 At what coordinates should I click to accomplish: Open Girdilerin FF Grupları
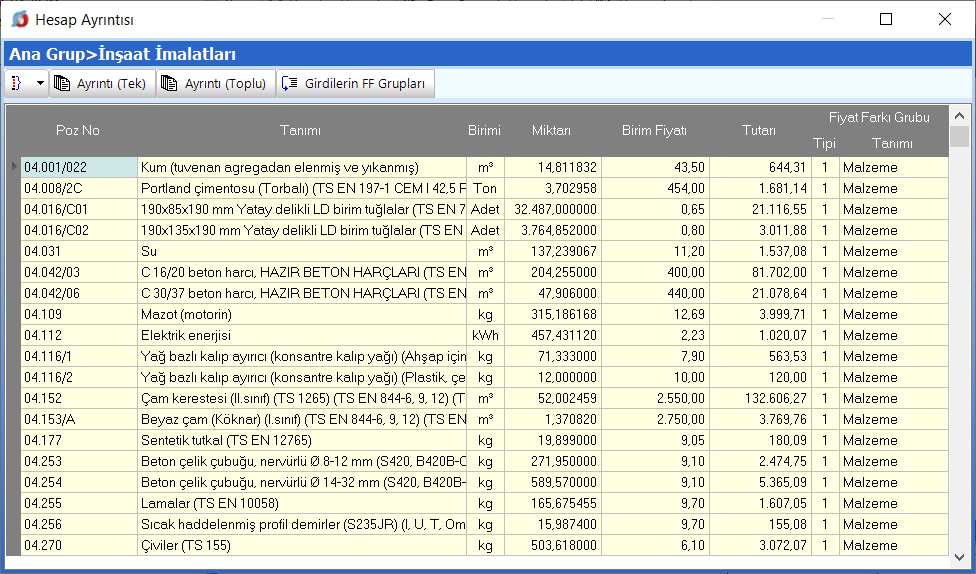click(355, 83)
